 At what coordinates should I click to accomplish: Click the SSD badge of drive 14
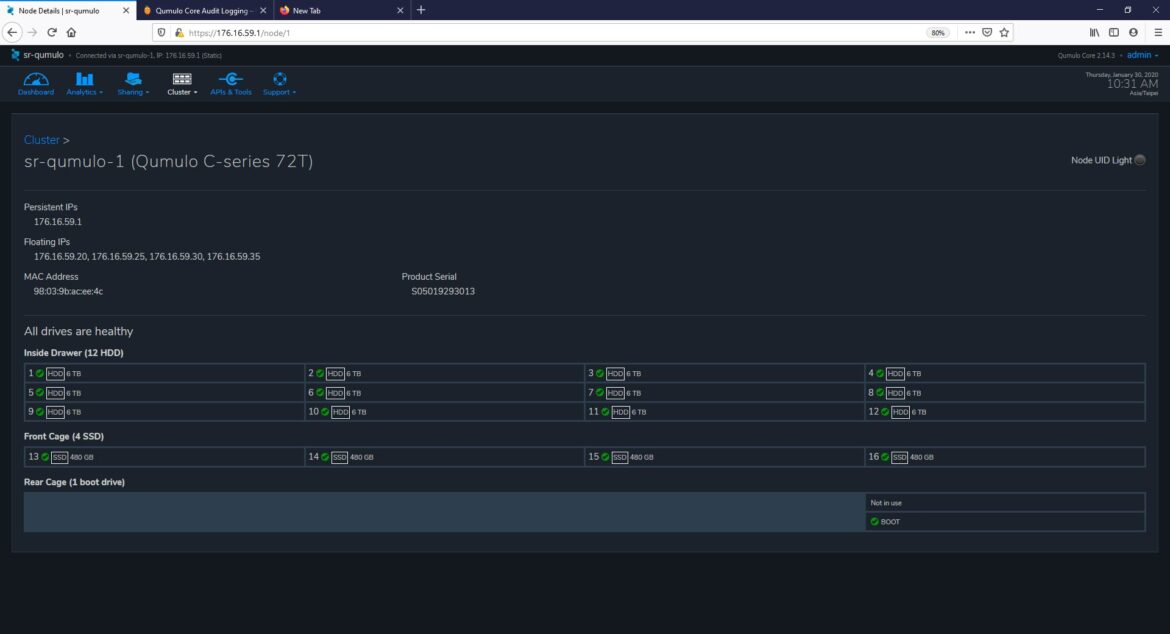[340, 457]
